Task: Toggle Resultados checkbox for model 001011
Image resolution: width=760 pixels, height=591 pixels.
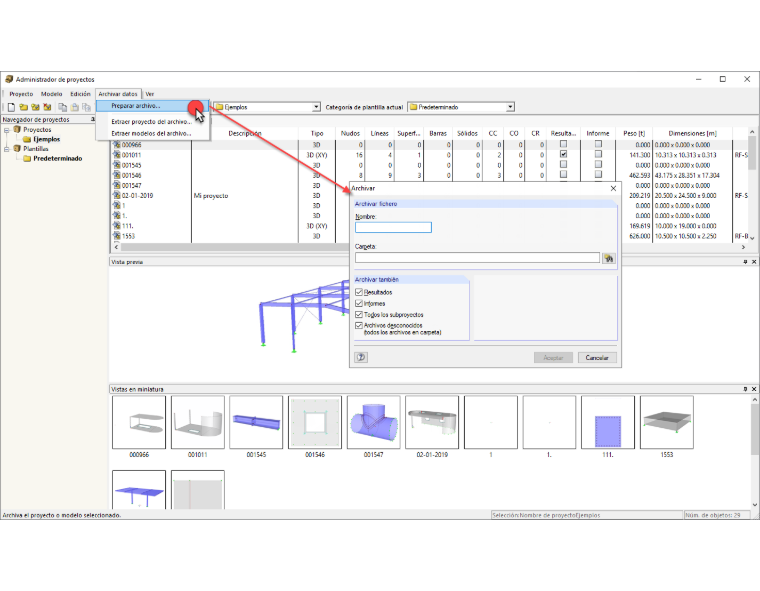Action: click(563, 154)
